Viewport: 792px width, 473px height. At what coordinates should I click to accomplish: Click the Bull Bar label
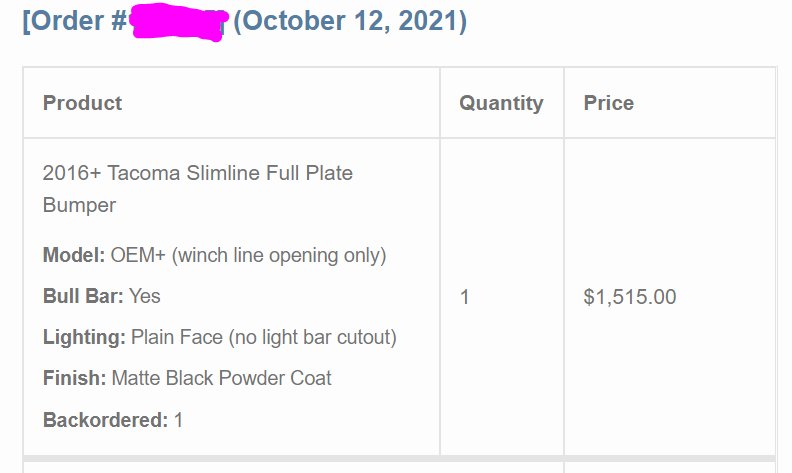[x=83, y=296]
